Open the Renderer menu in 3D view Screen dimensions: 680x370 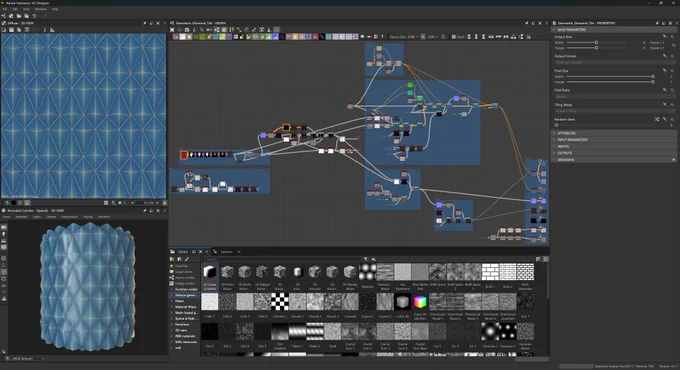click(104, 216)
